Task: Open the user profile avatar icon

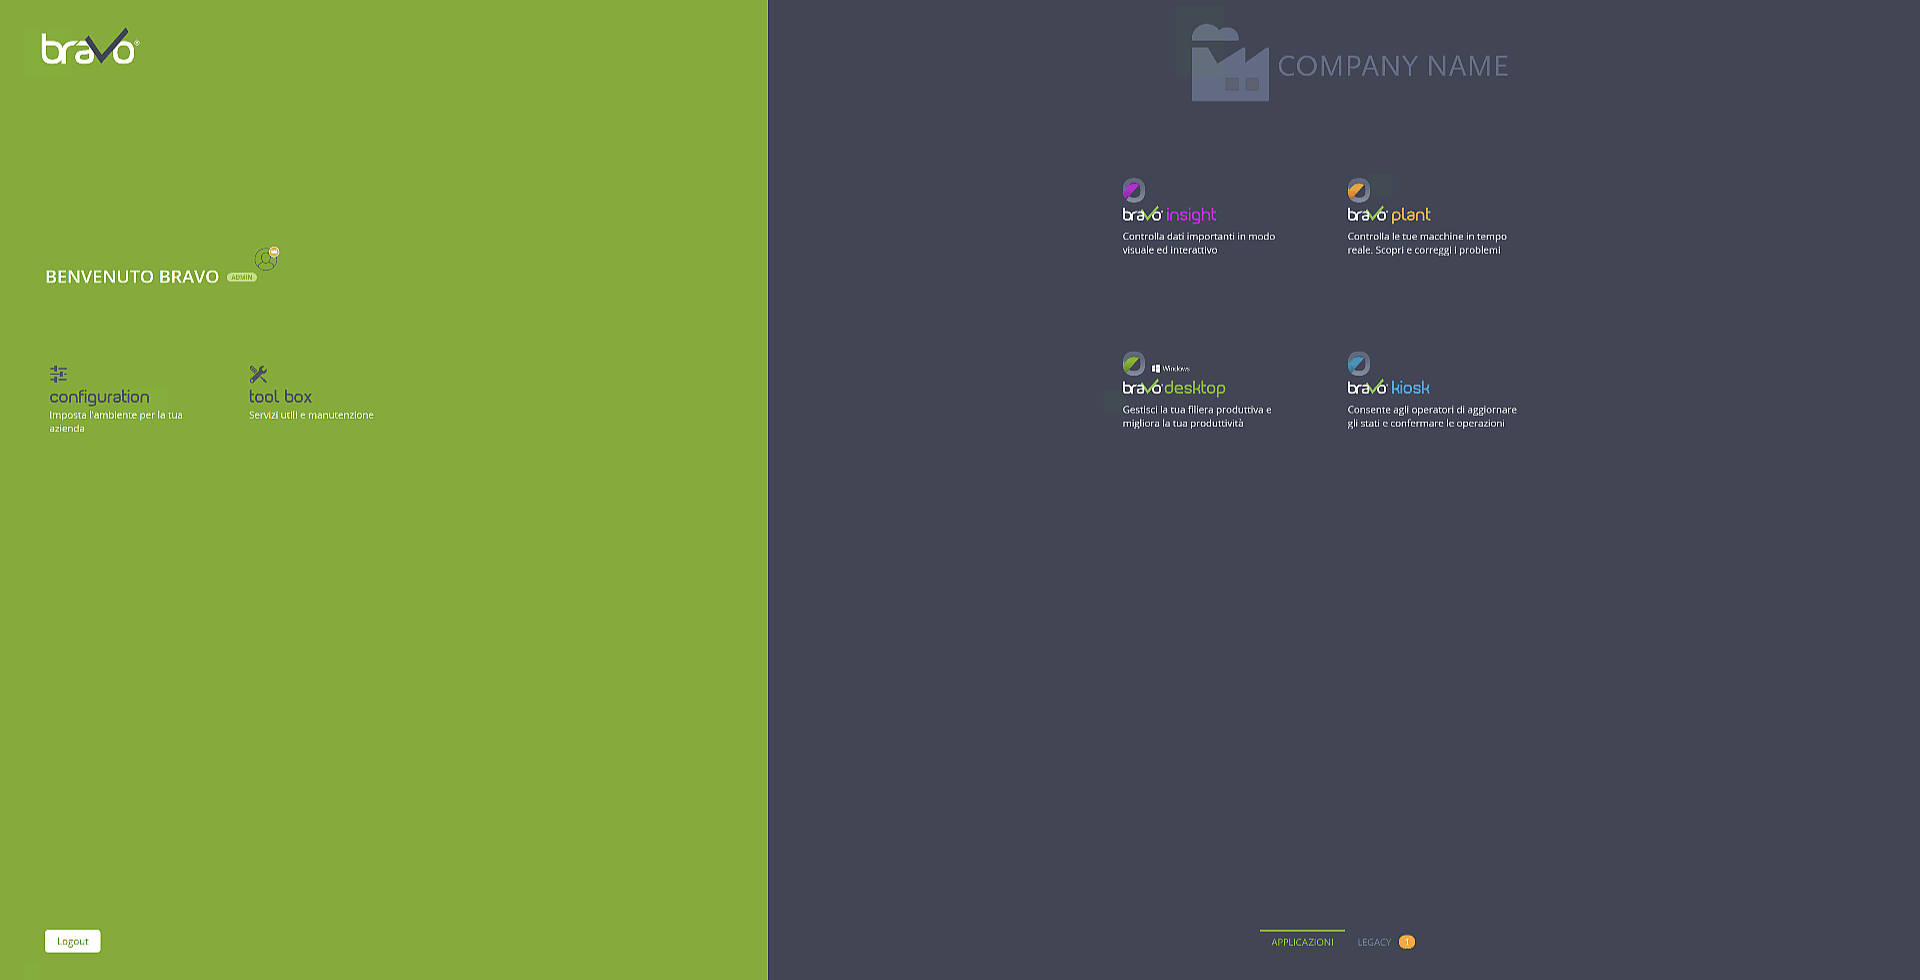Action: pos(266,259)
